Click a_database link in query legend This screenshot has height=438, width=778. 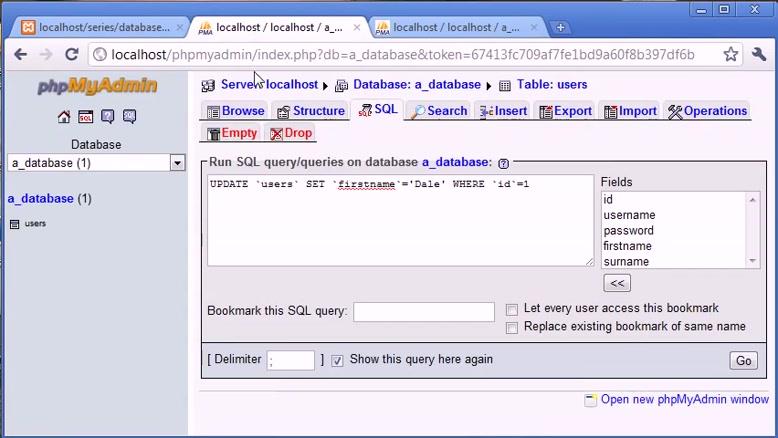pos(455,162)
